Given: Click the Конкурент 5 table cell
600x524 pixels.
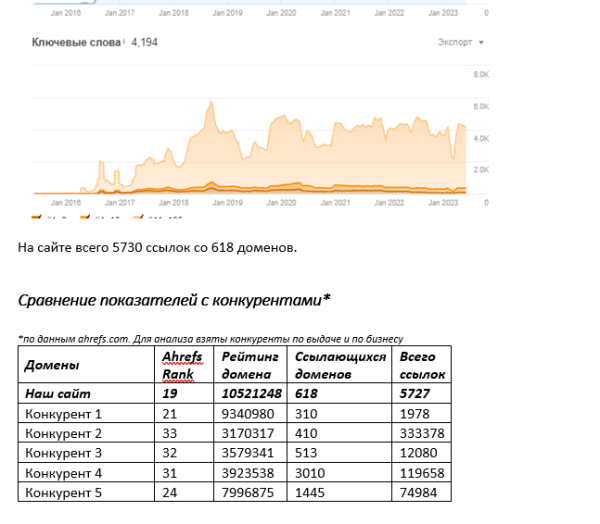Looking at the screenshot, I should tap(63, 492).
